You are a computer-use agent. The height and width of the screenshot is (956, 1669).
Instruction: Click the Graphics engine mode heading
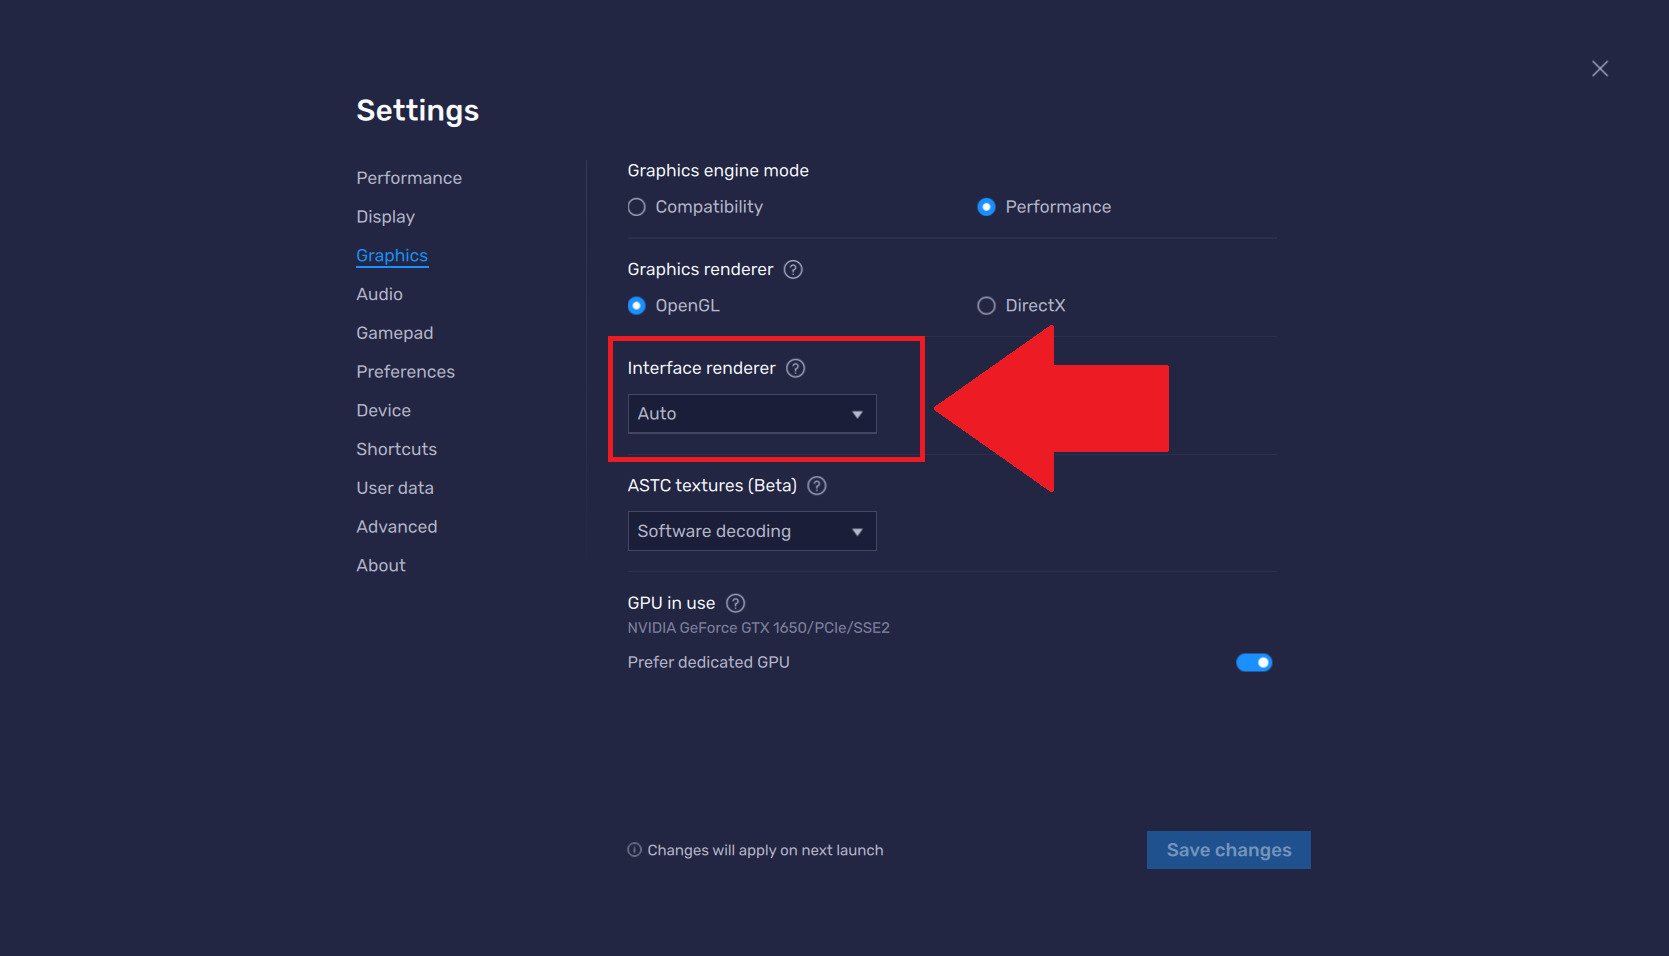point(718,171)
